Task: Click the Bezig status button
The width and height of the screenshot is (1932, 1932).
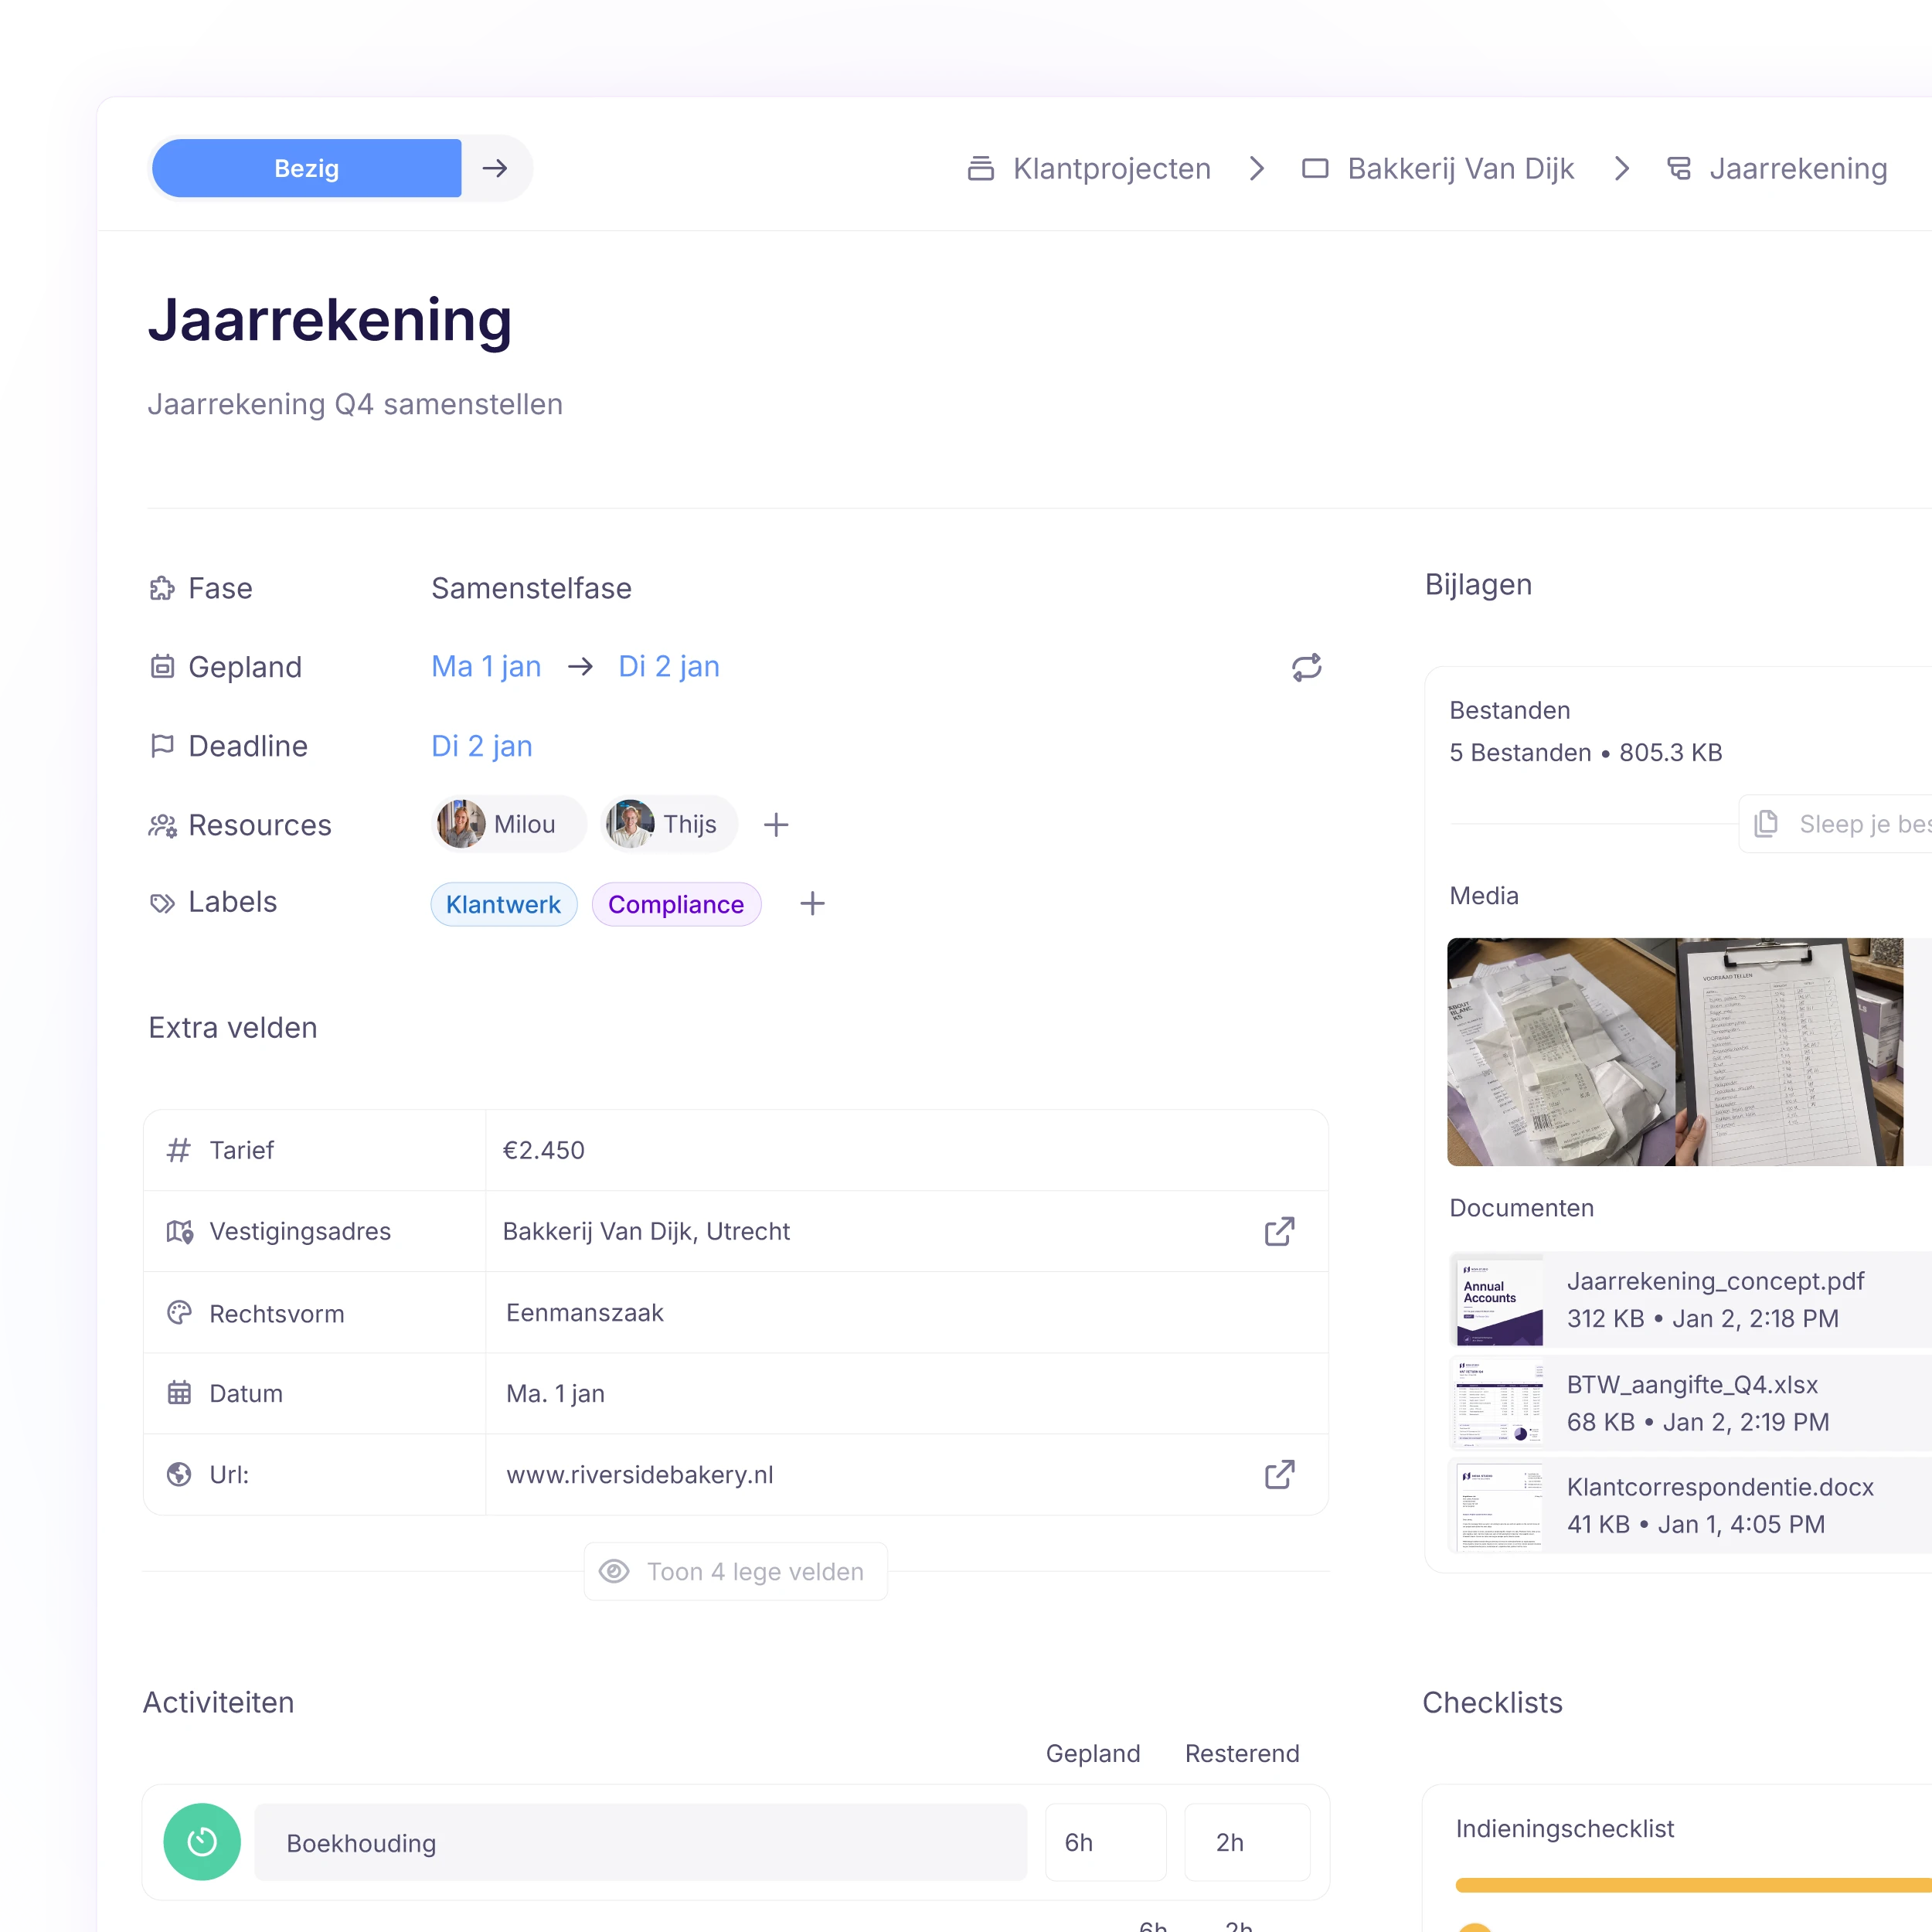Action: (306, 168)
